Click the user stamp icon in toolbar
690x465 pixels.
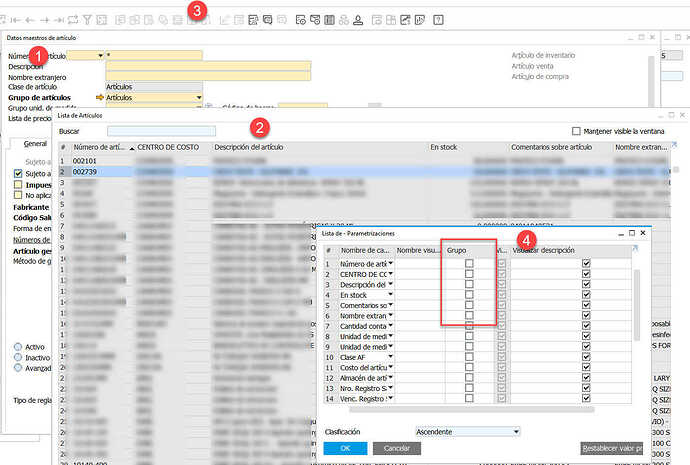(359, 19)
